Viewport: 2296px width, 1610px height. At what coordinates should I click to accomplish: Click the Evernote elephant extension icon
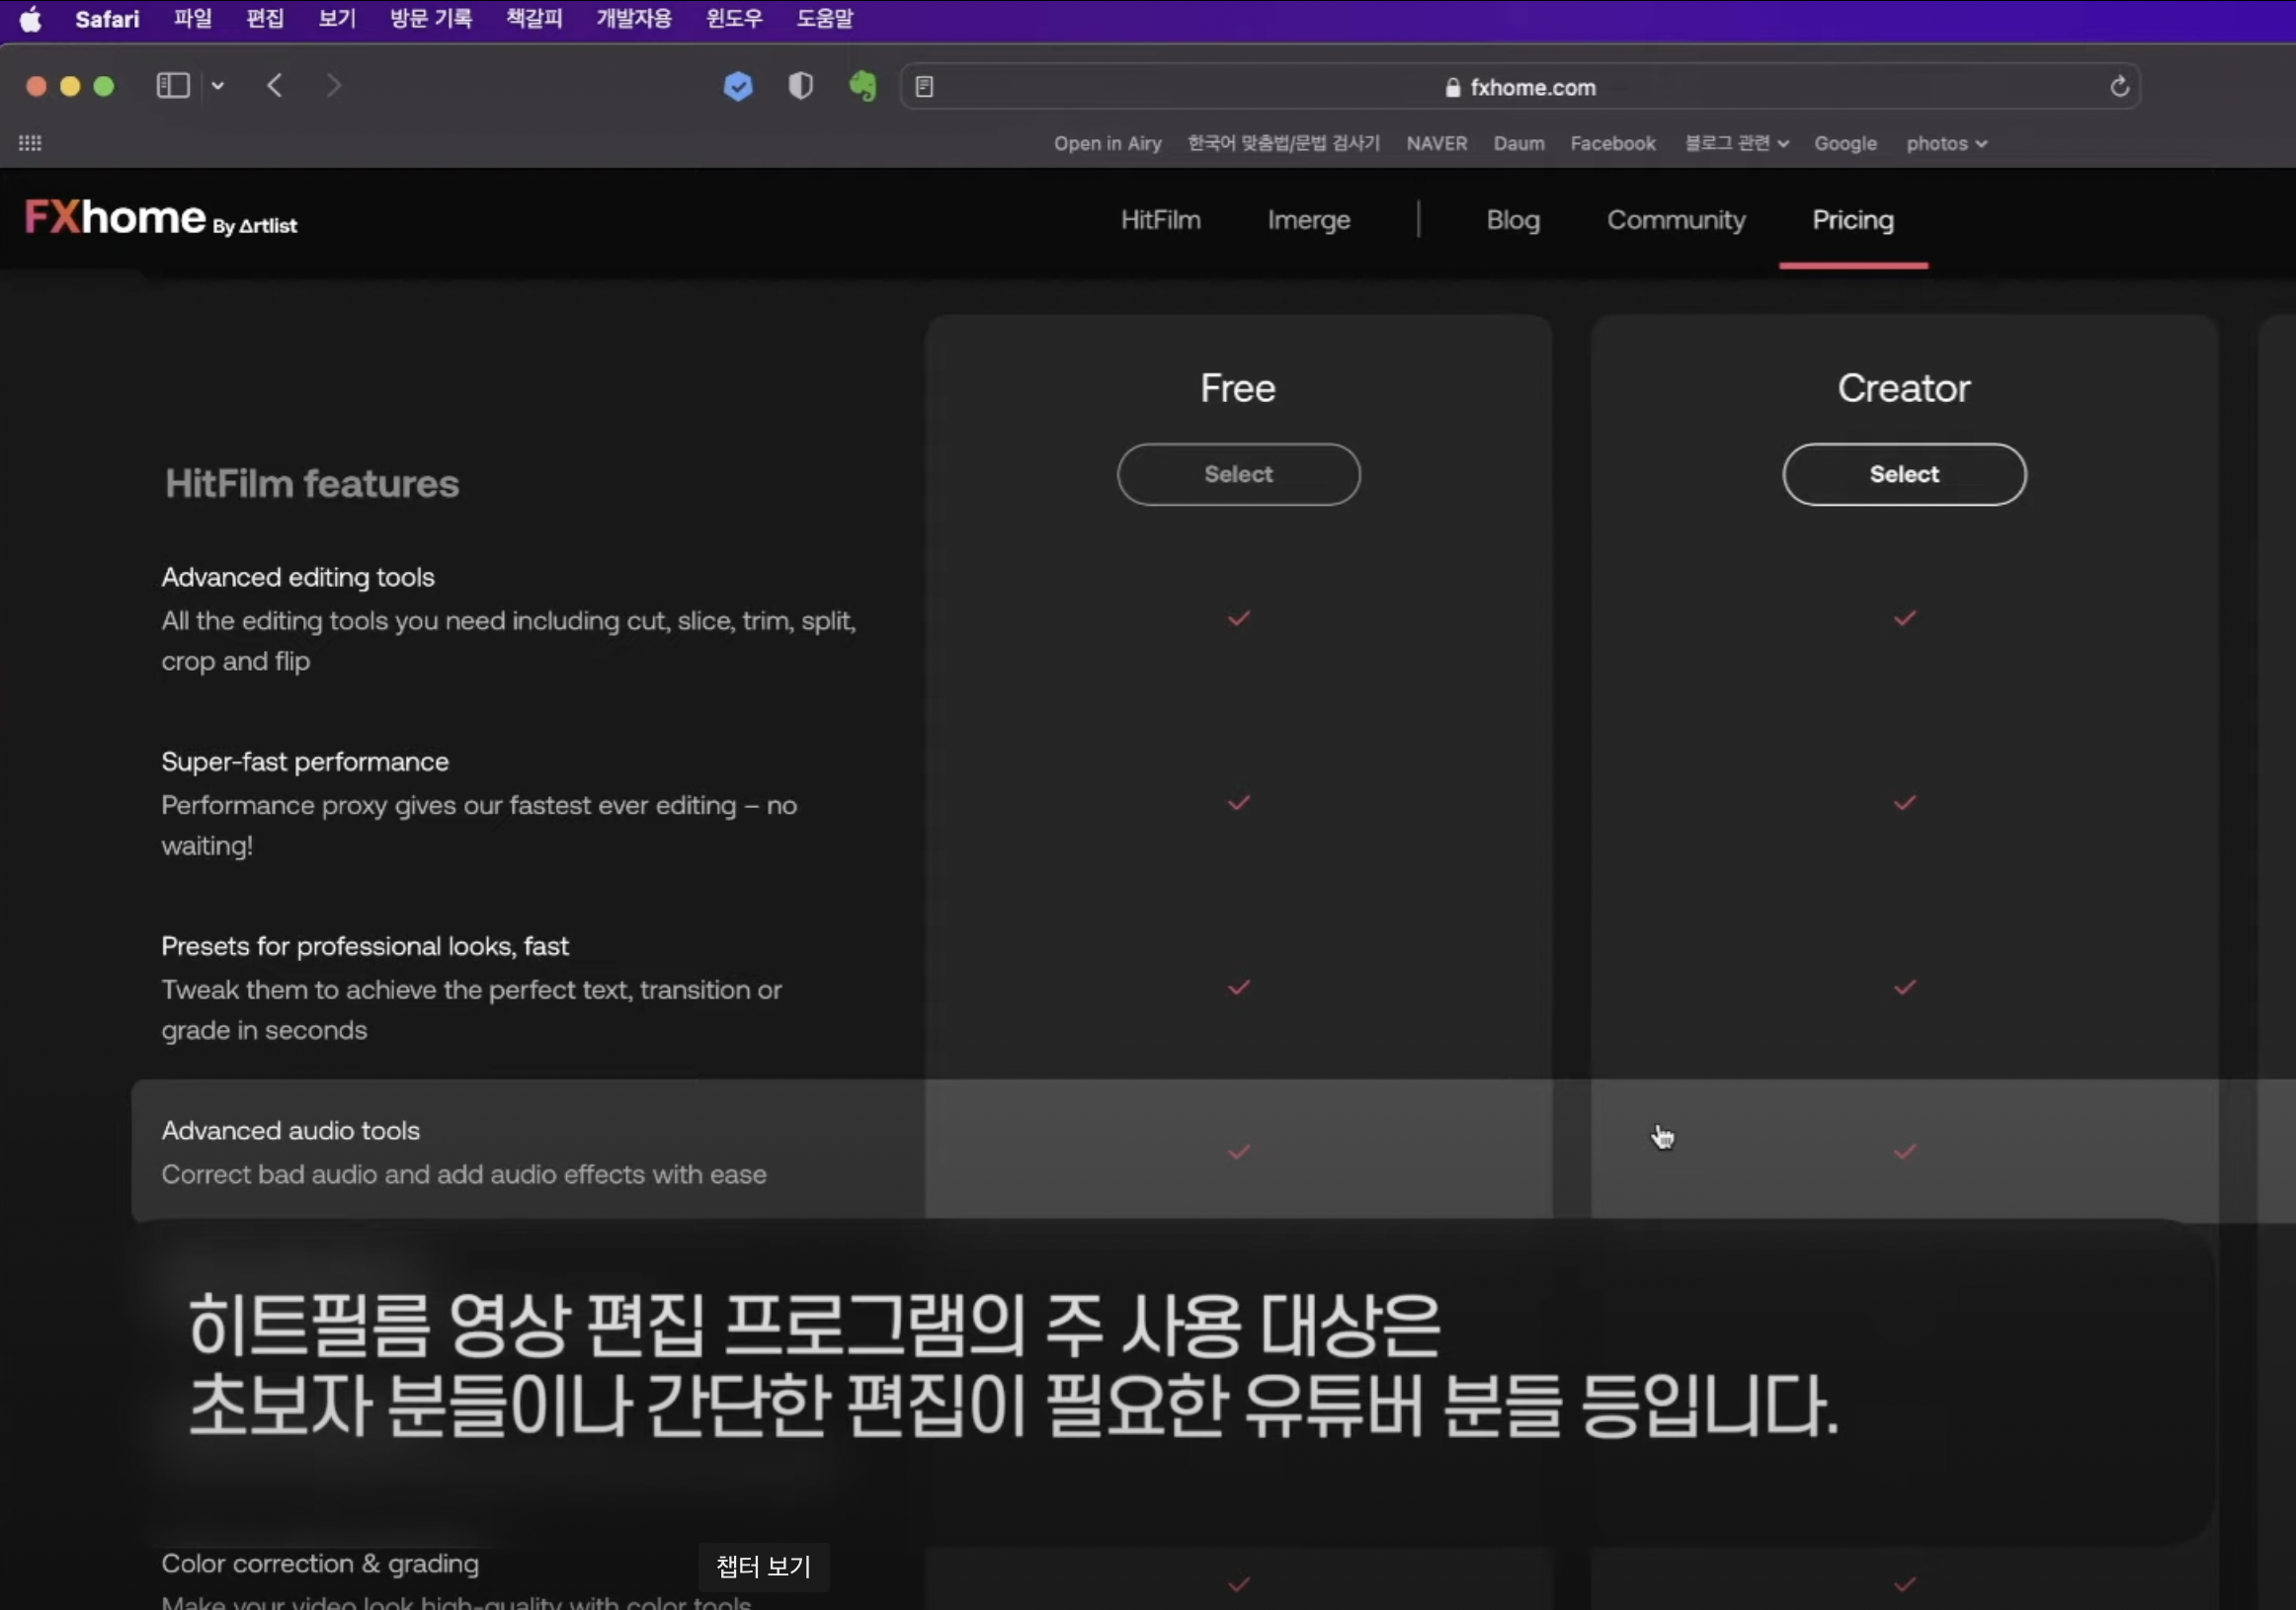tap(863, 87)
